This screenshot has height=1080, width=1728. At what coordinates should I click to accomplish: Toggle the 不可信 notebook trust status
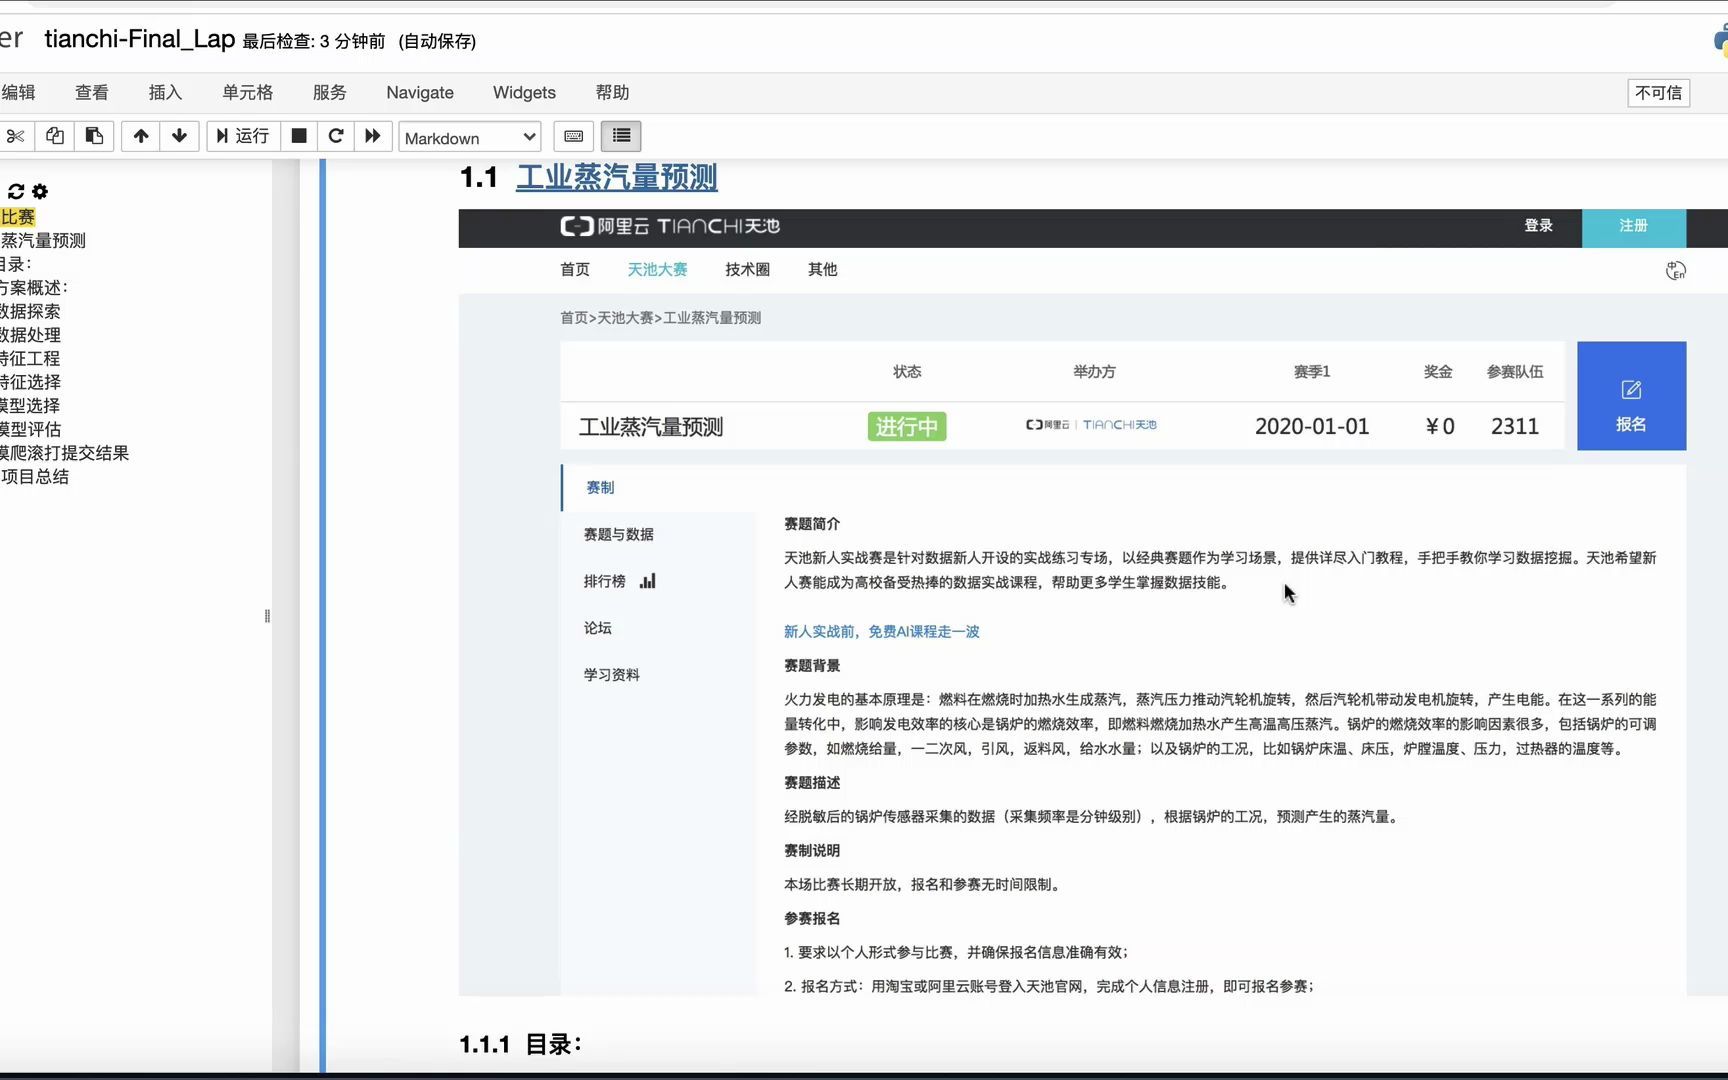coord(1658,92)
